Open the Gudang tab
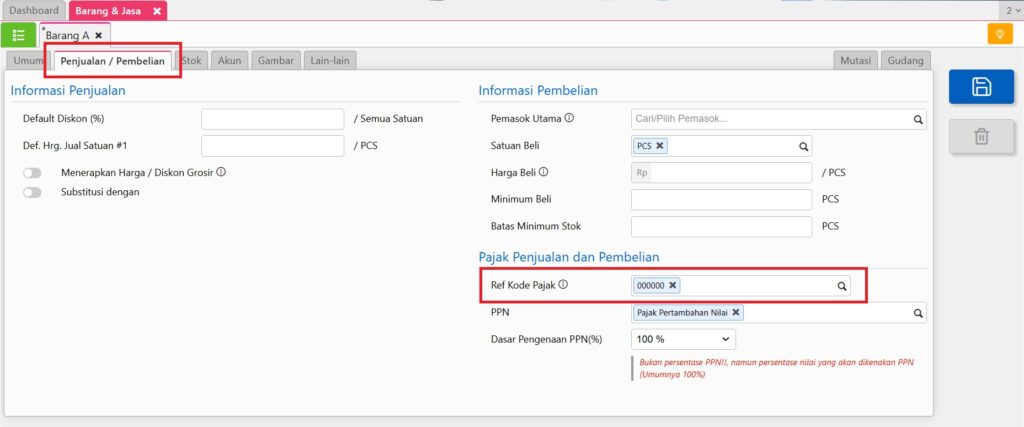The height and width of the screenshot is (427, 1024). click(x=905, y=61)
